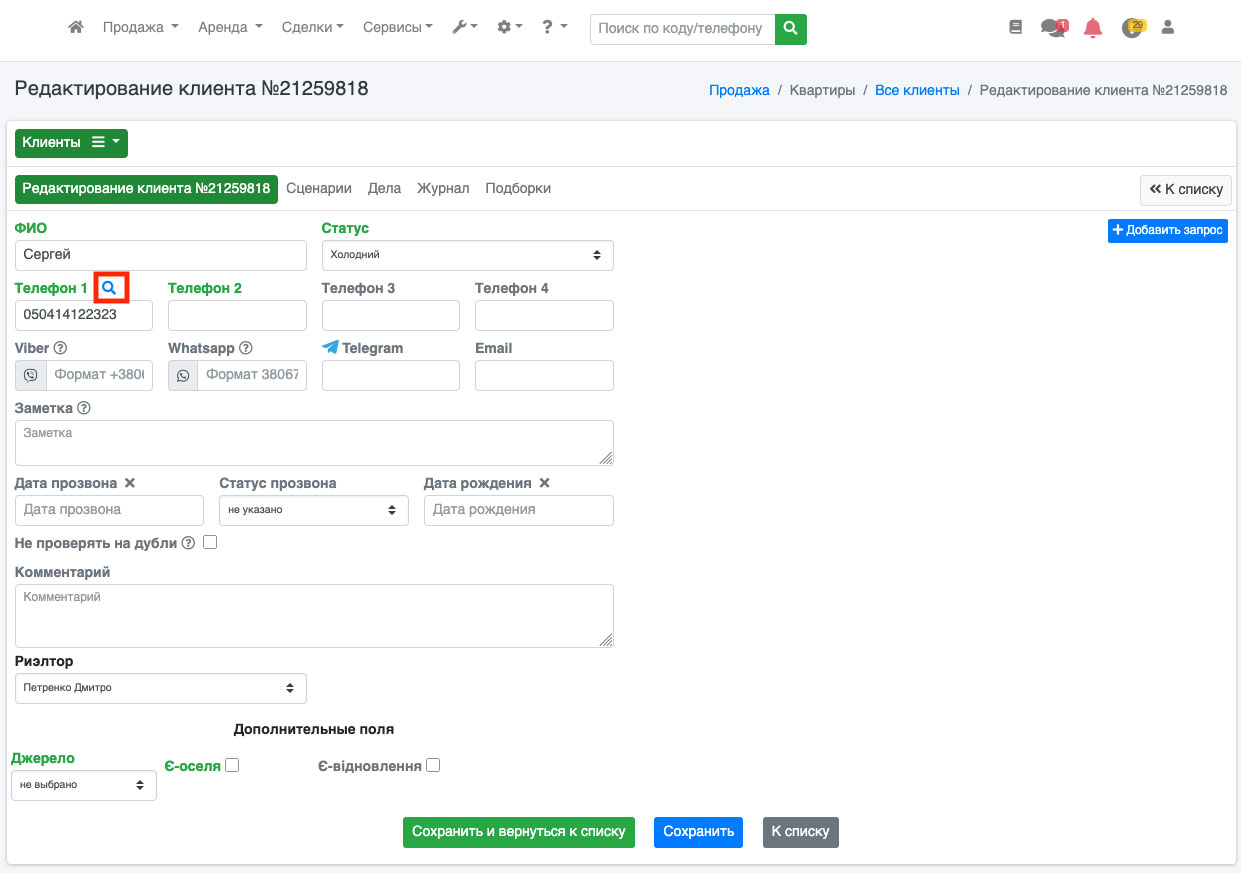
Task: Open the Продажа menu
Action: (x=140, y=28)
